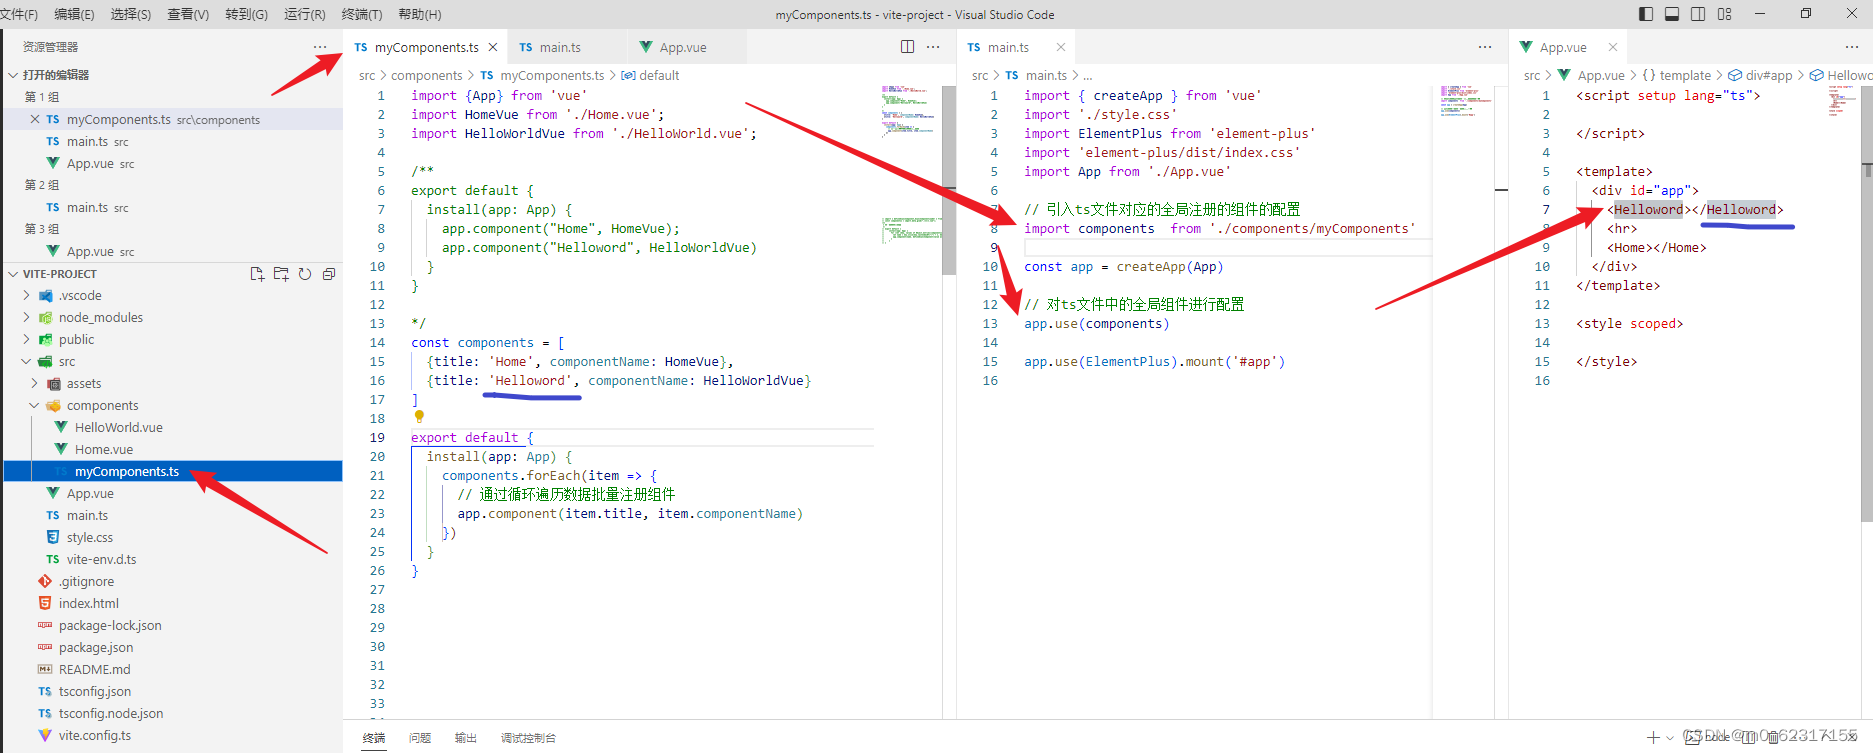This screenshot has width=1873, height=753.
Task: Collapse the src folder
Action: (26, 362)
